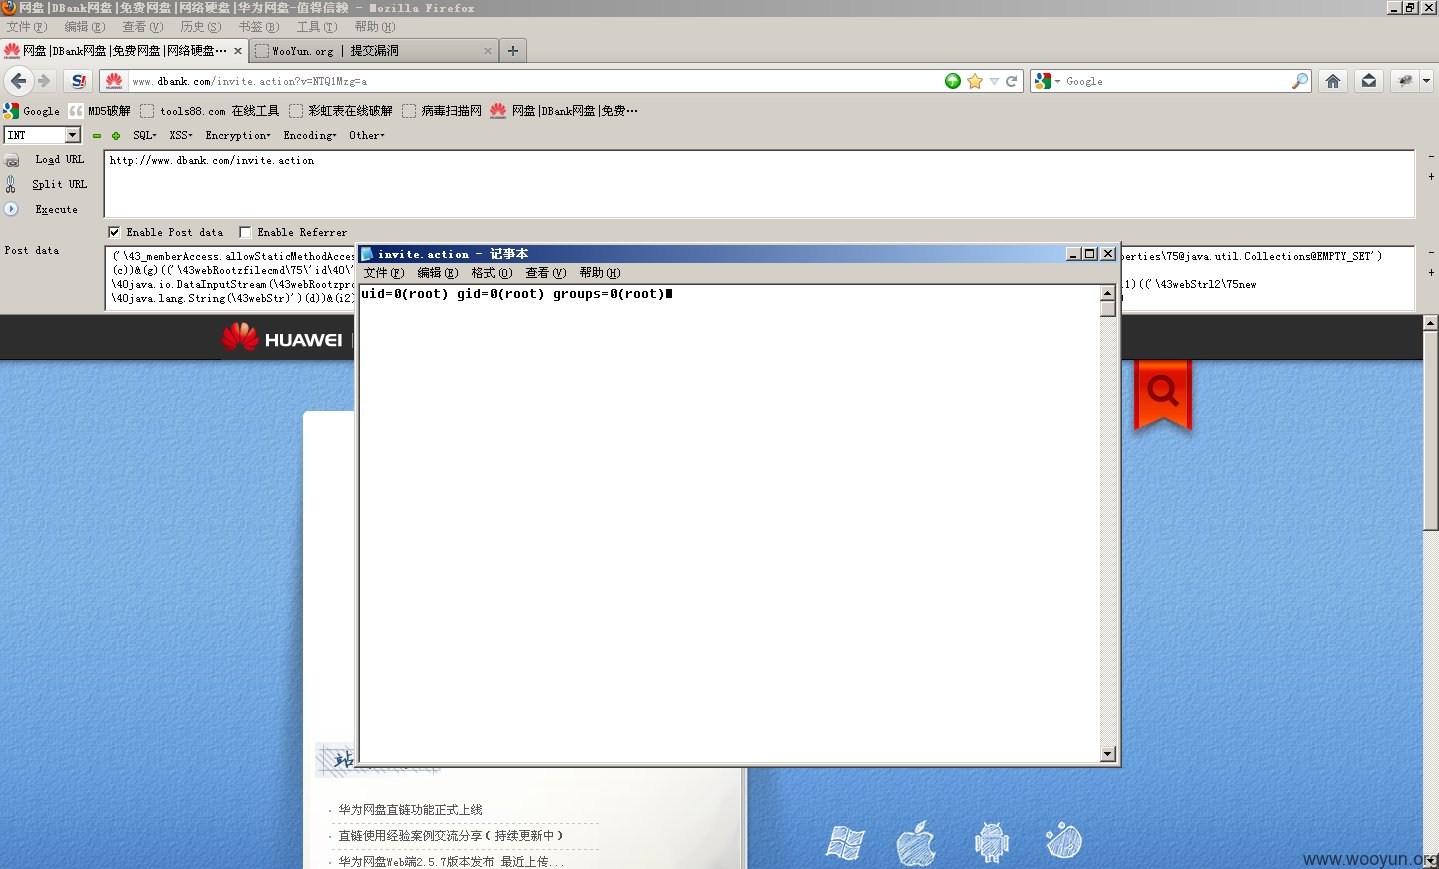Click the Notepad scrollbar up arrow

click(x=1107, y=293)
